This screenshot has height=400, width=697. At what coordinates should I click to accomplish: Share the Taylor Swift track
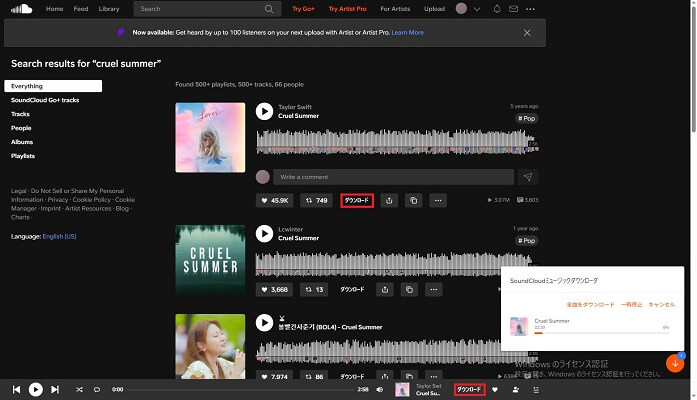point(389,200)
